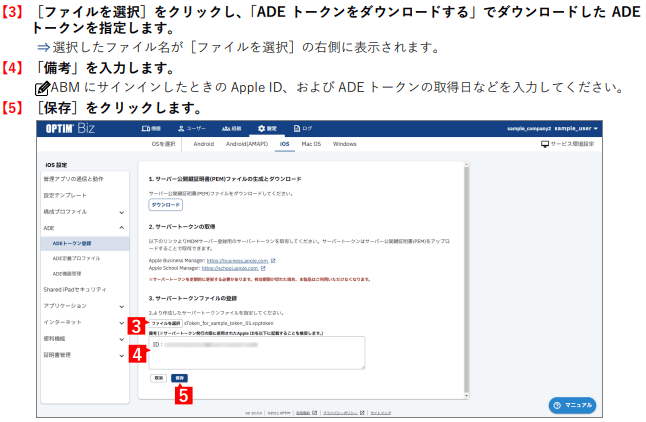
Task: Click the sample_company2 label
Action: [x=529, y=129]
